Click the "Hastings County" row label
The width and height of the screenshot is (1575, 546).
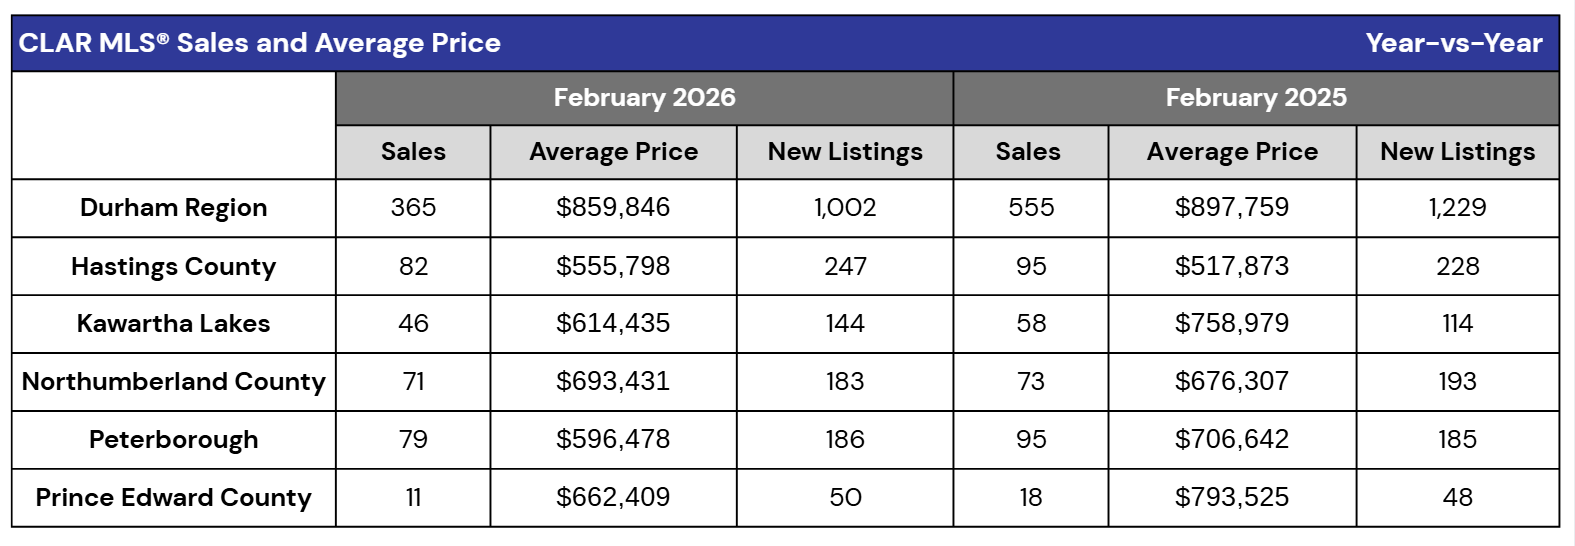[174, 267]
